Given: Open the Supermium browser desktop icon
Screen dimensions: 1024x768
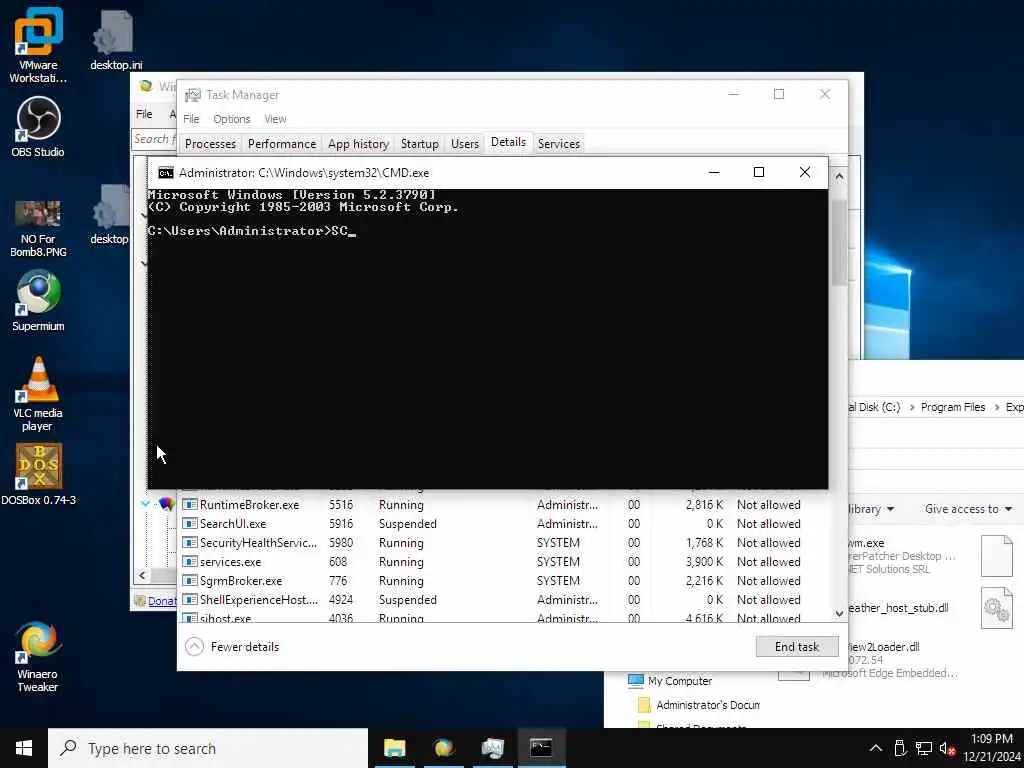Looking at the screenshot, I should 38,301.
